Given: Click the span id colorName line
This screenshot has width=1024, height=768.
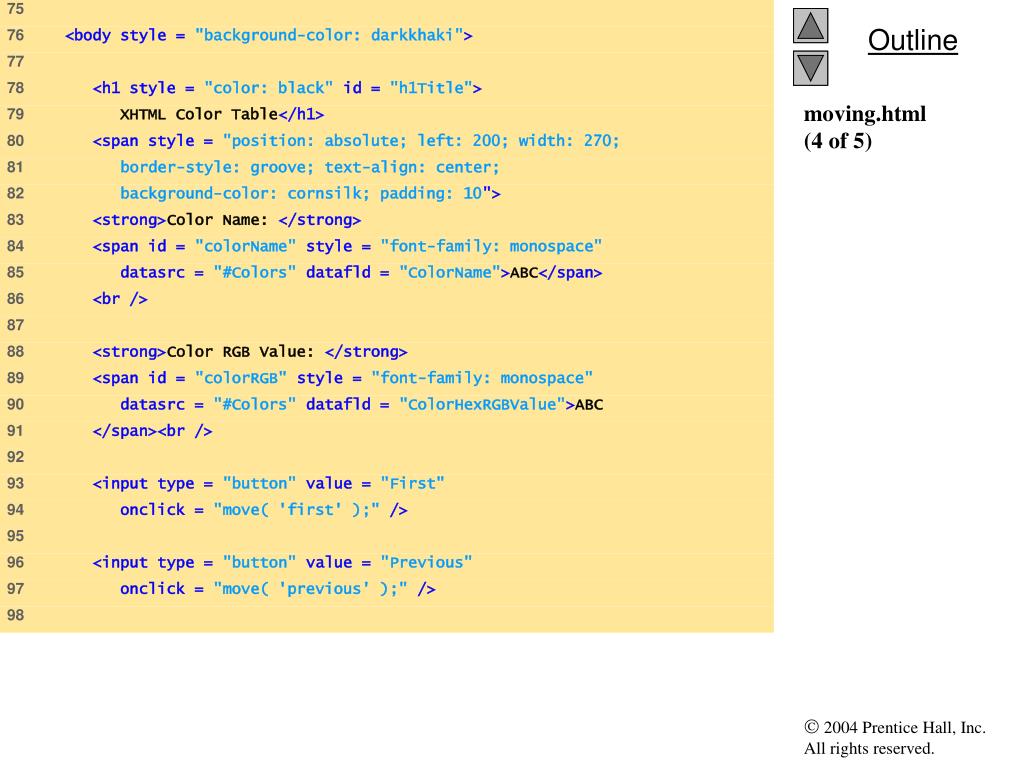Looking at the screenshot, I should [347, 246].
